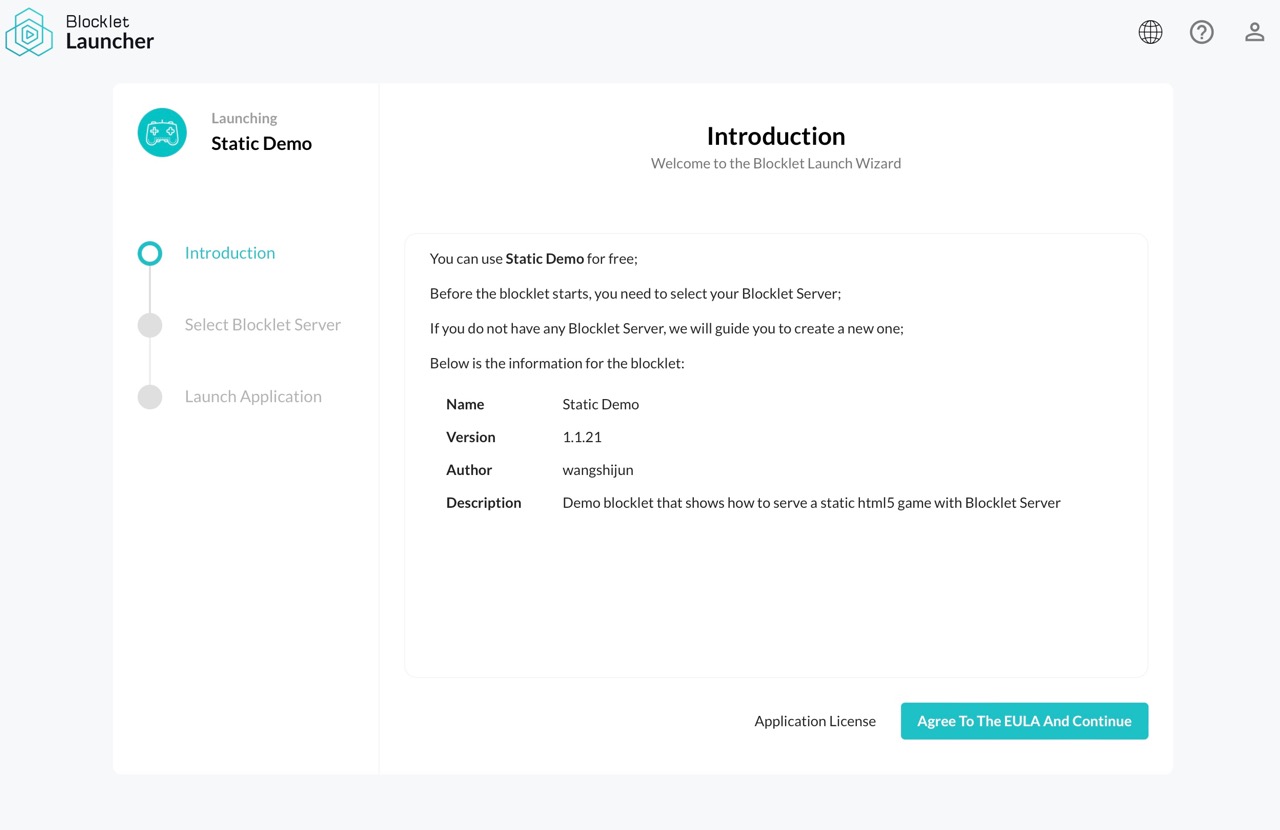Go to the Select Blocklet Server step label
Screen dimensions: 1280x830
(x=263, y=325)
